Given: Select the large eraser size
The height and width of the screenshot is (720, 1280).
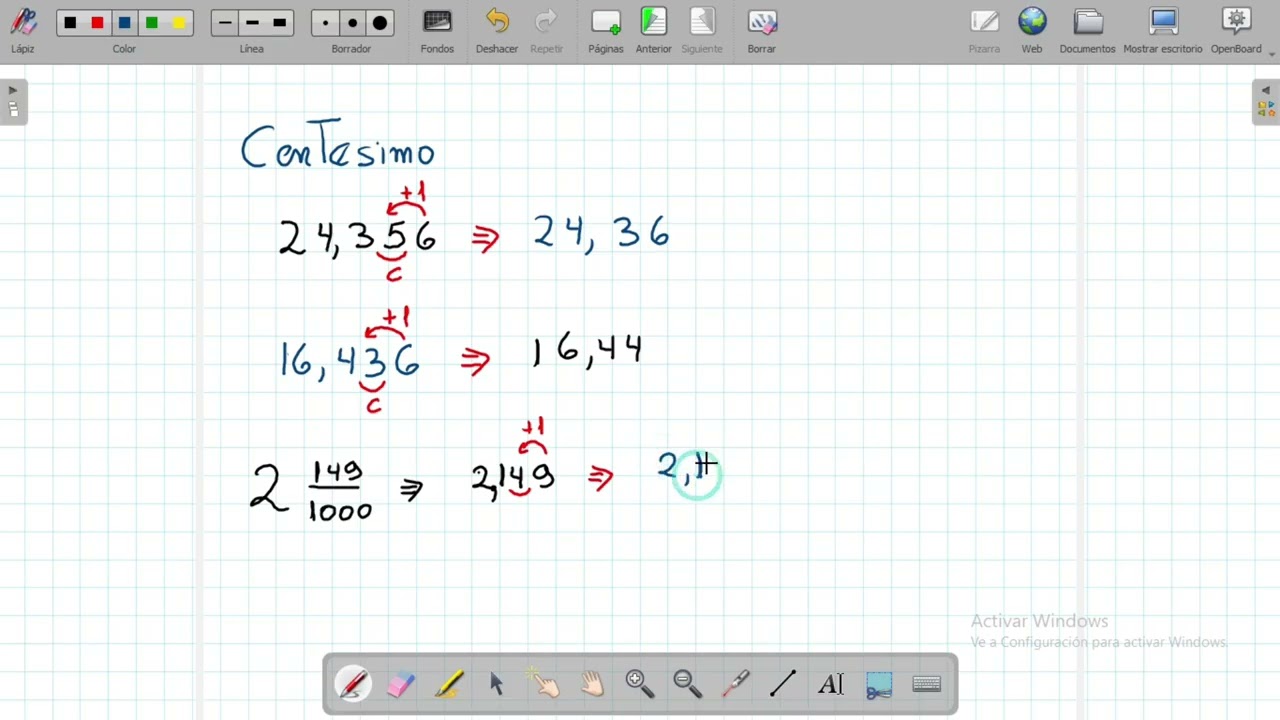Looking at the screenshot, I should click(380, 23).
